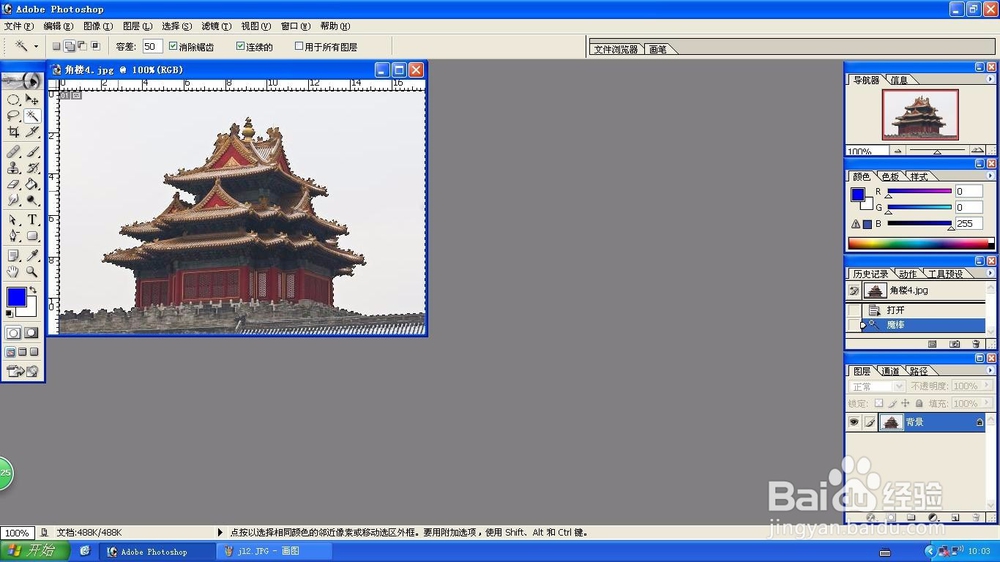1000x562 pixels.
Task: Select the Pen tool
Action: (x=13, y=236)
